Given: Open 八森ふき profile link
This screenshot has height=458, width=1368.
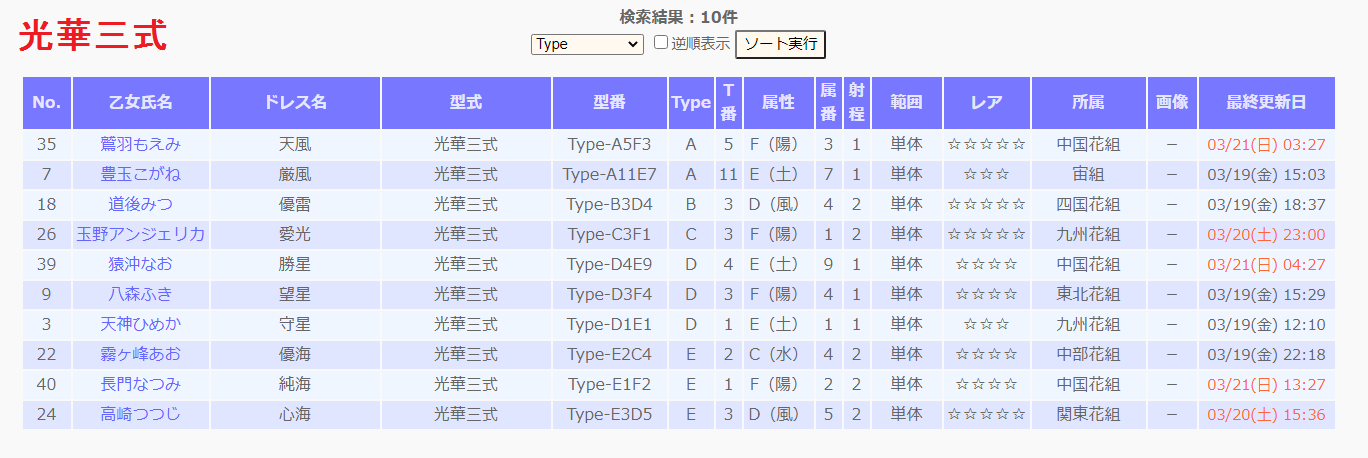Looking at the screenshot, I should coord(140,294).
